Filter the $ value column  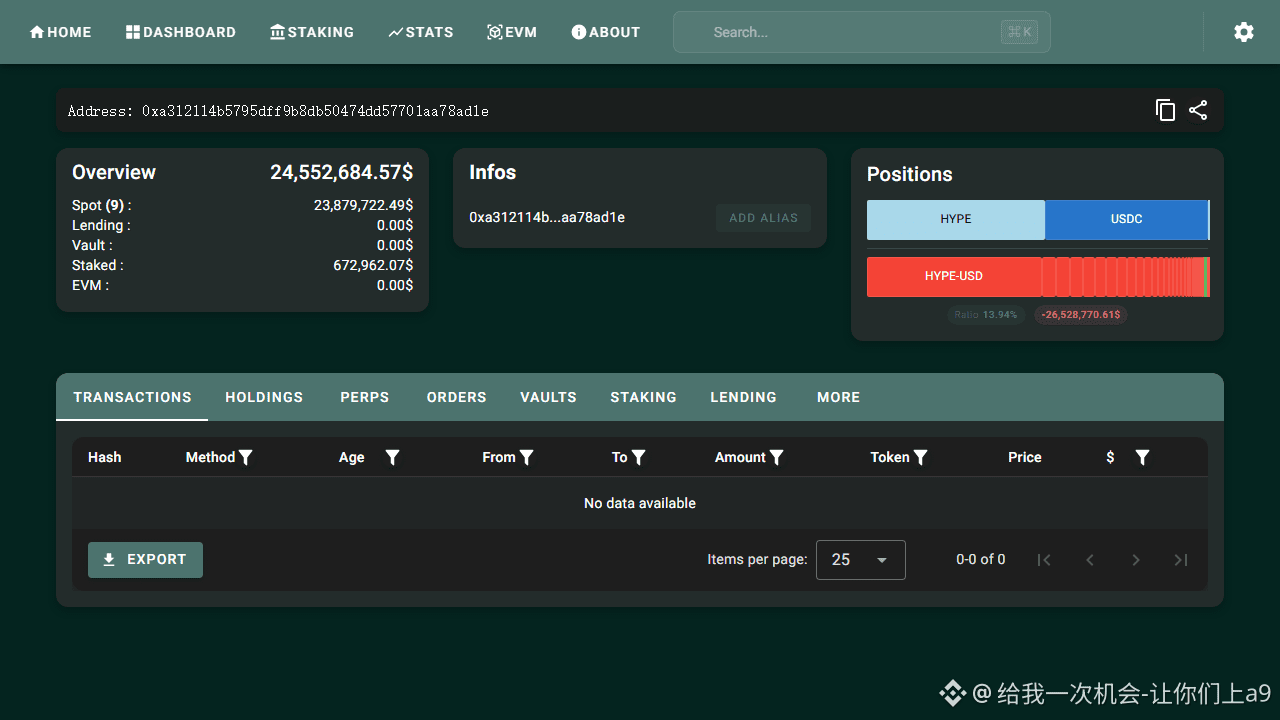pyautogui.click(x=1143, y=457)
